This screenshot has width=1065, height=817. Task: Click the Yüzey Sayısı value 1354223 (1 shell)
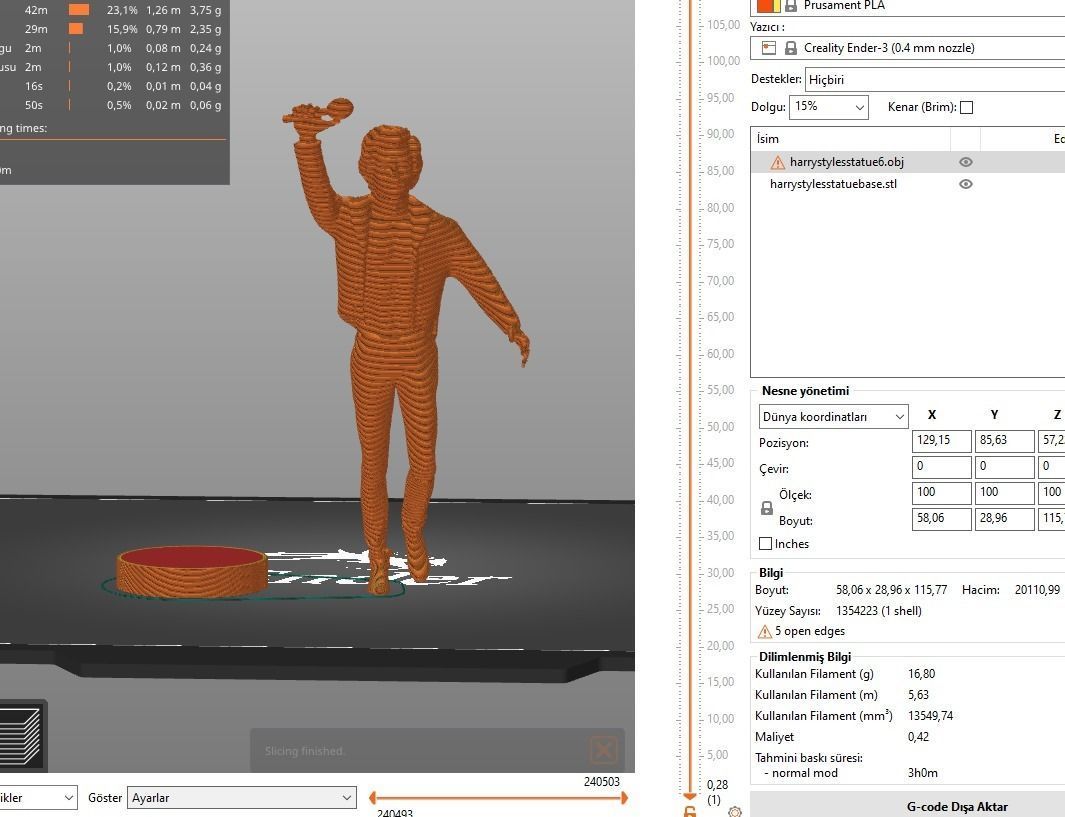pos(879,611)
